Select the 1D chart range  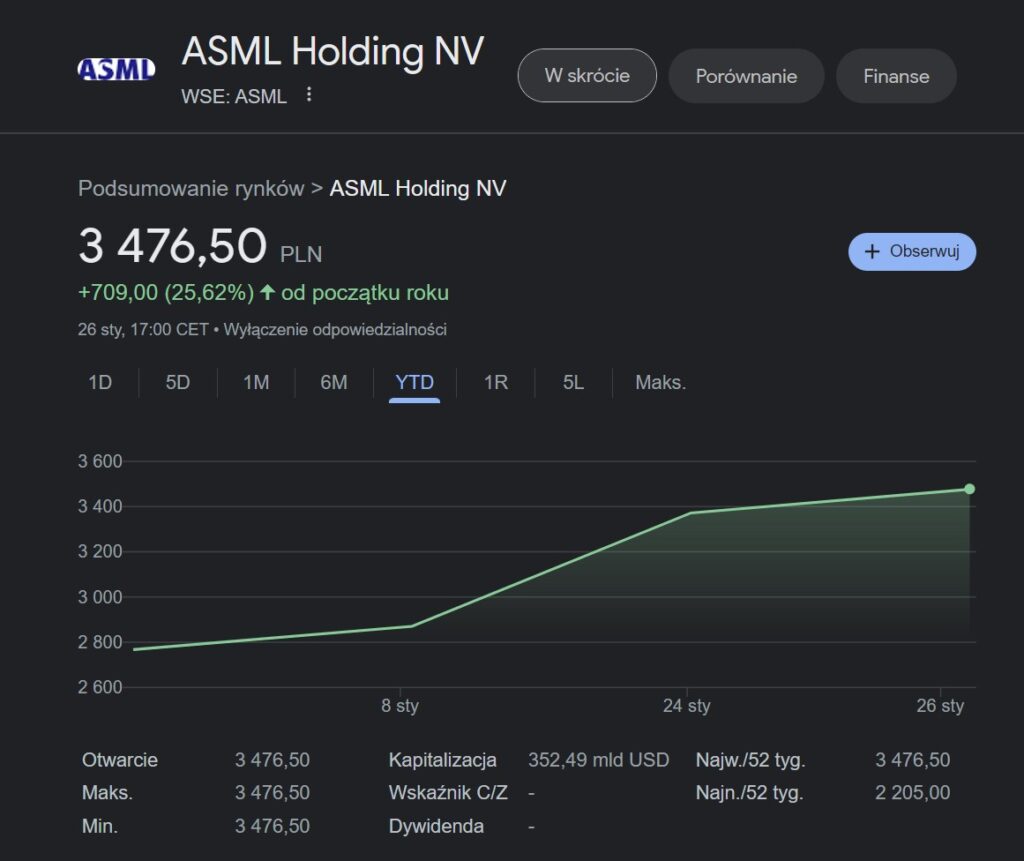click(x=100, y=382)
